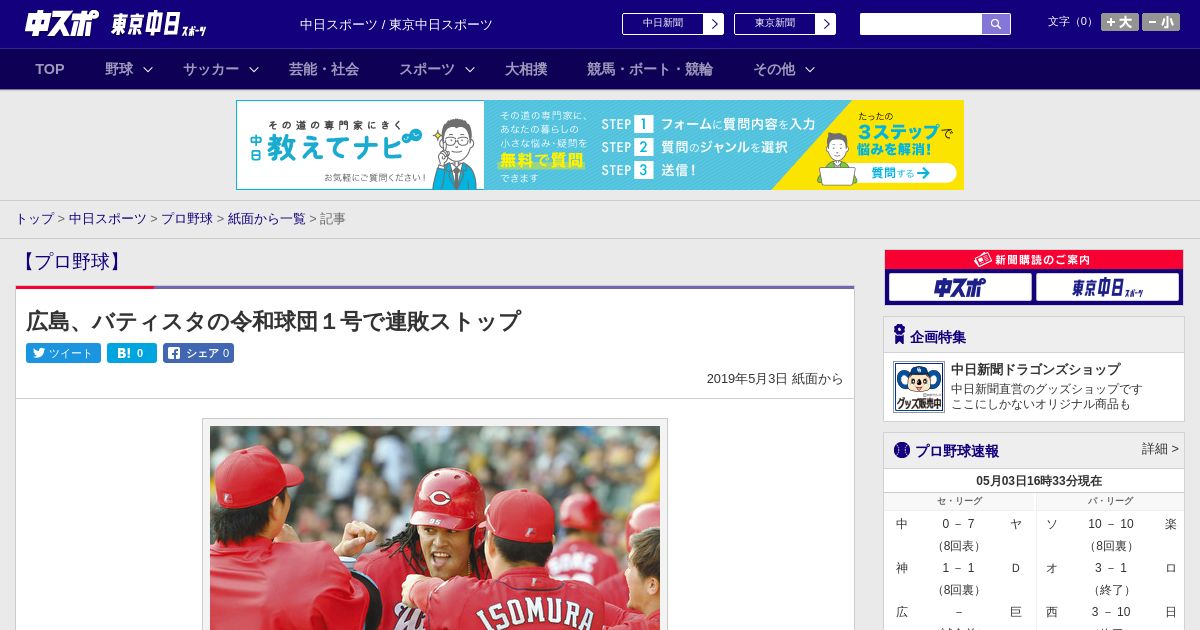Go to 紙面から一覧 in breadcrumb

[266, 218]
